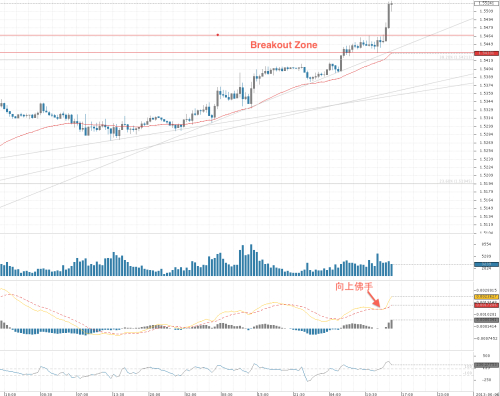Click the gray MACD histogram value tag

(486, 320)
